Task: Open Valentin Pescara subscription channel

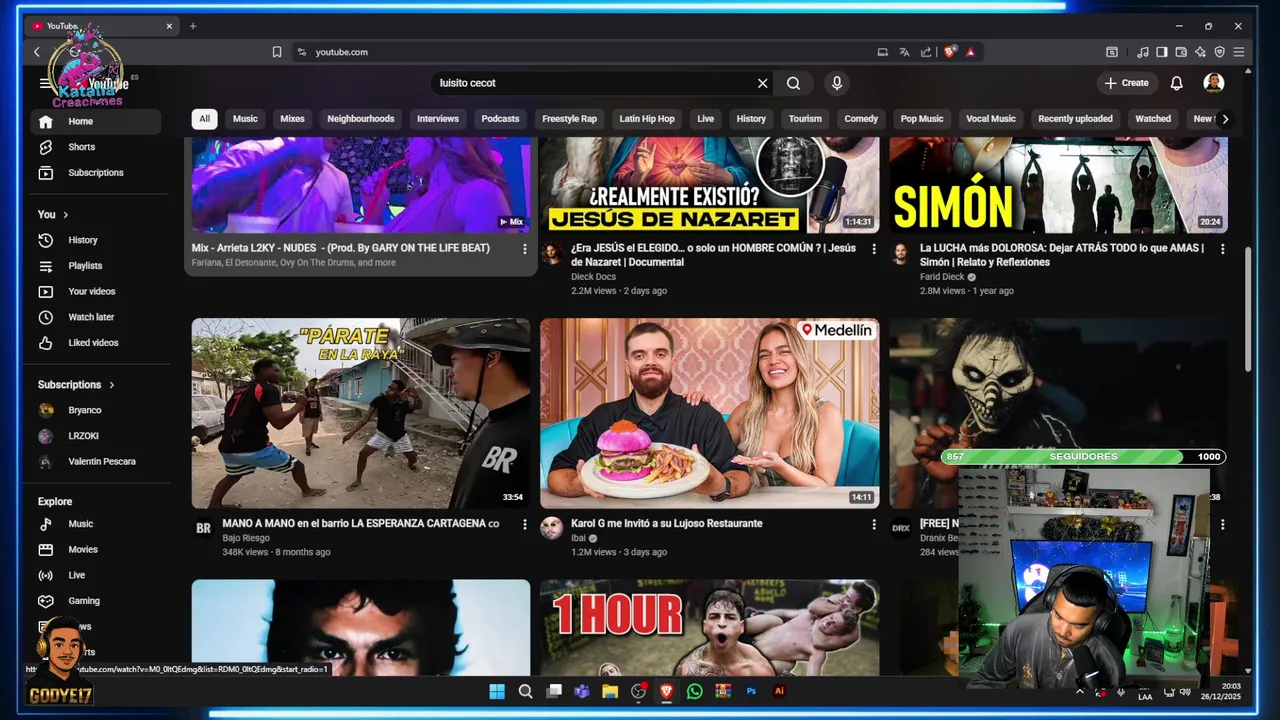Action: pyautogui.click(x=97, y=462)
